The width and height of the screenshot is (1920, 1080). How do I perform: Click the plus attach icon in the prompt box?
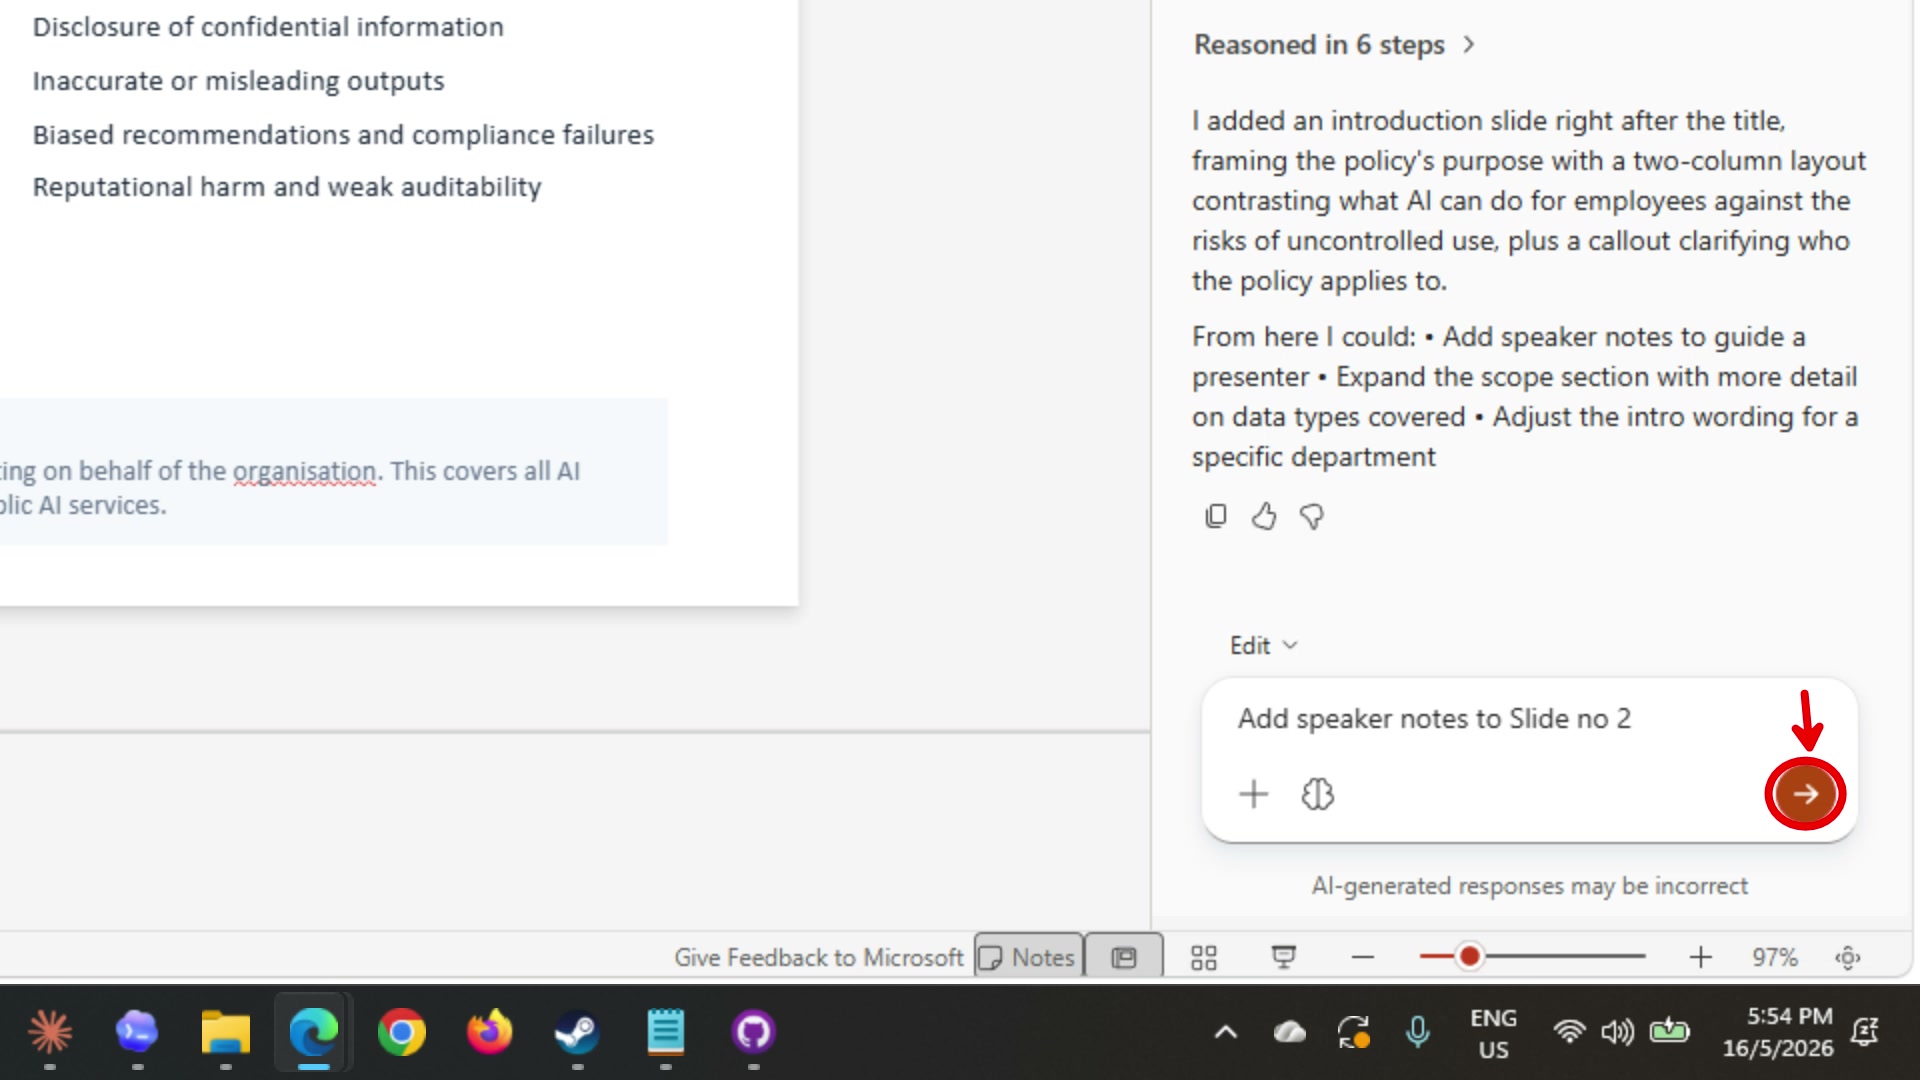coord(1253,794)
